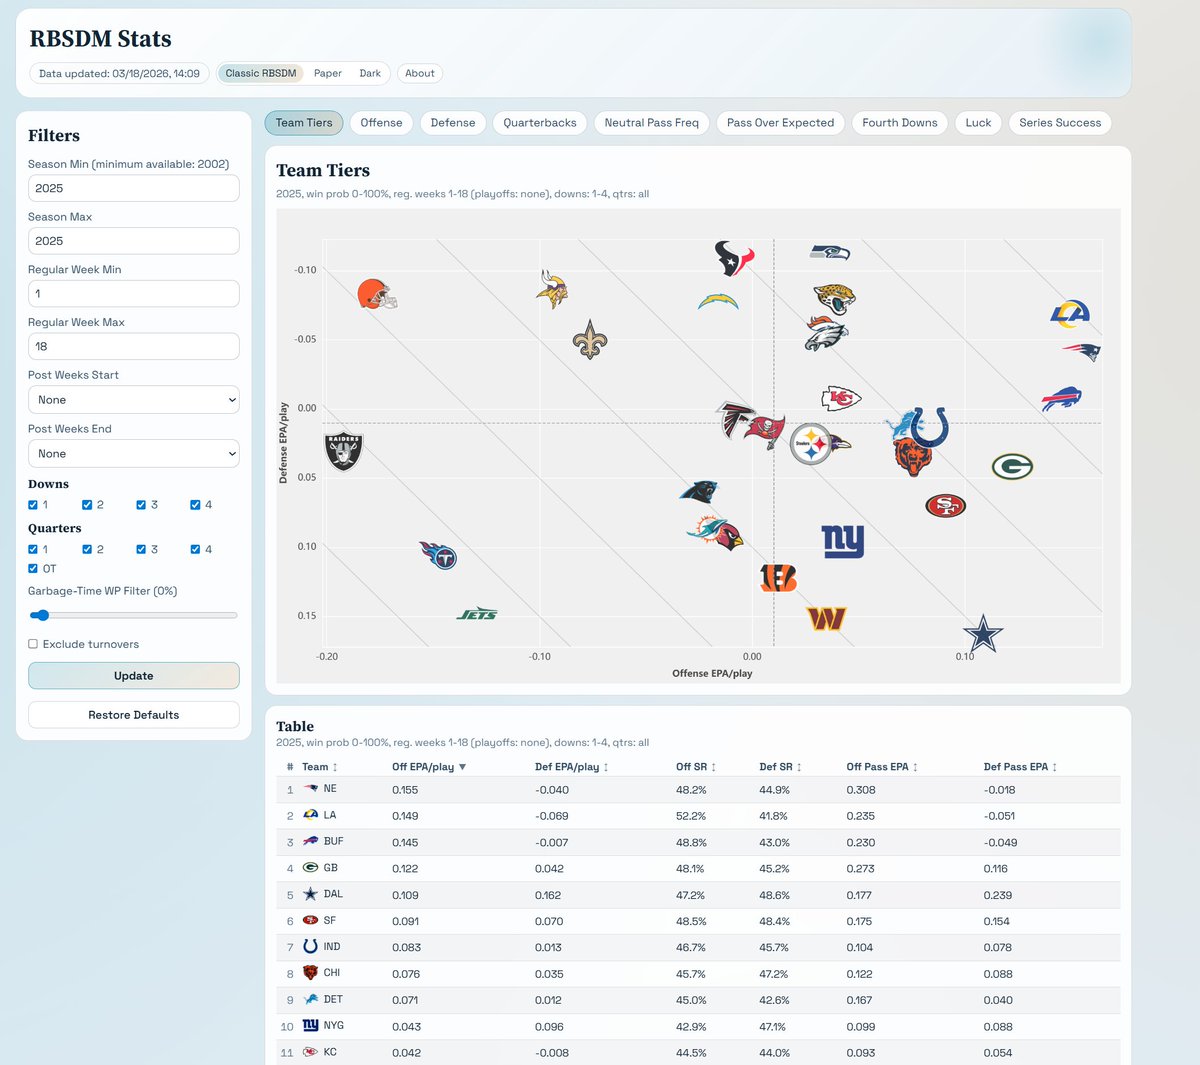1200x1065 pixels.
Task: Uncheck Downs 3 checkbox
Action: point(141,505)
